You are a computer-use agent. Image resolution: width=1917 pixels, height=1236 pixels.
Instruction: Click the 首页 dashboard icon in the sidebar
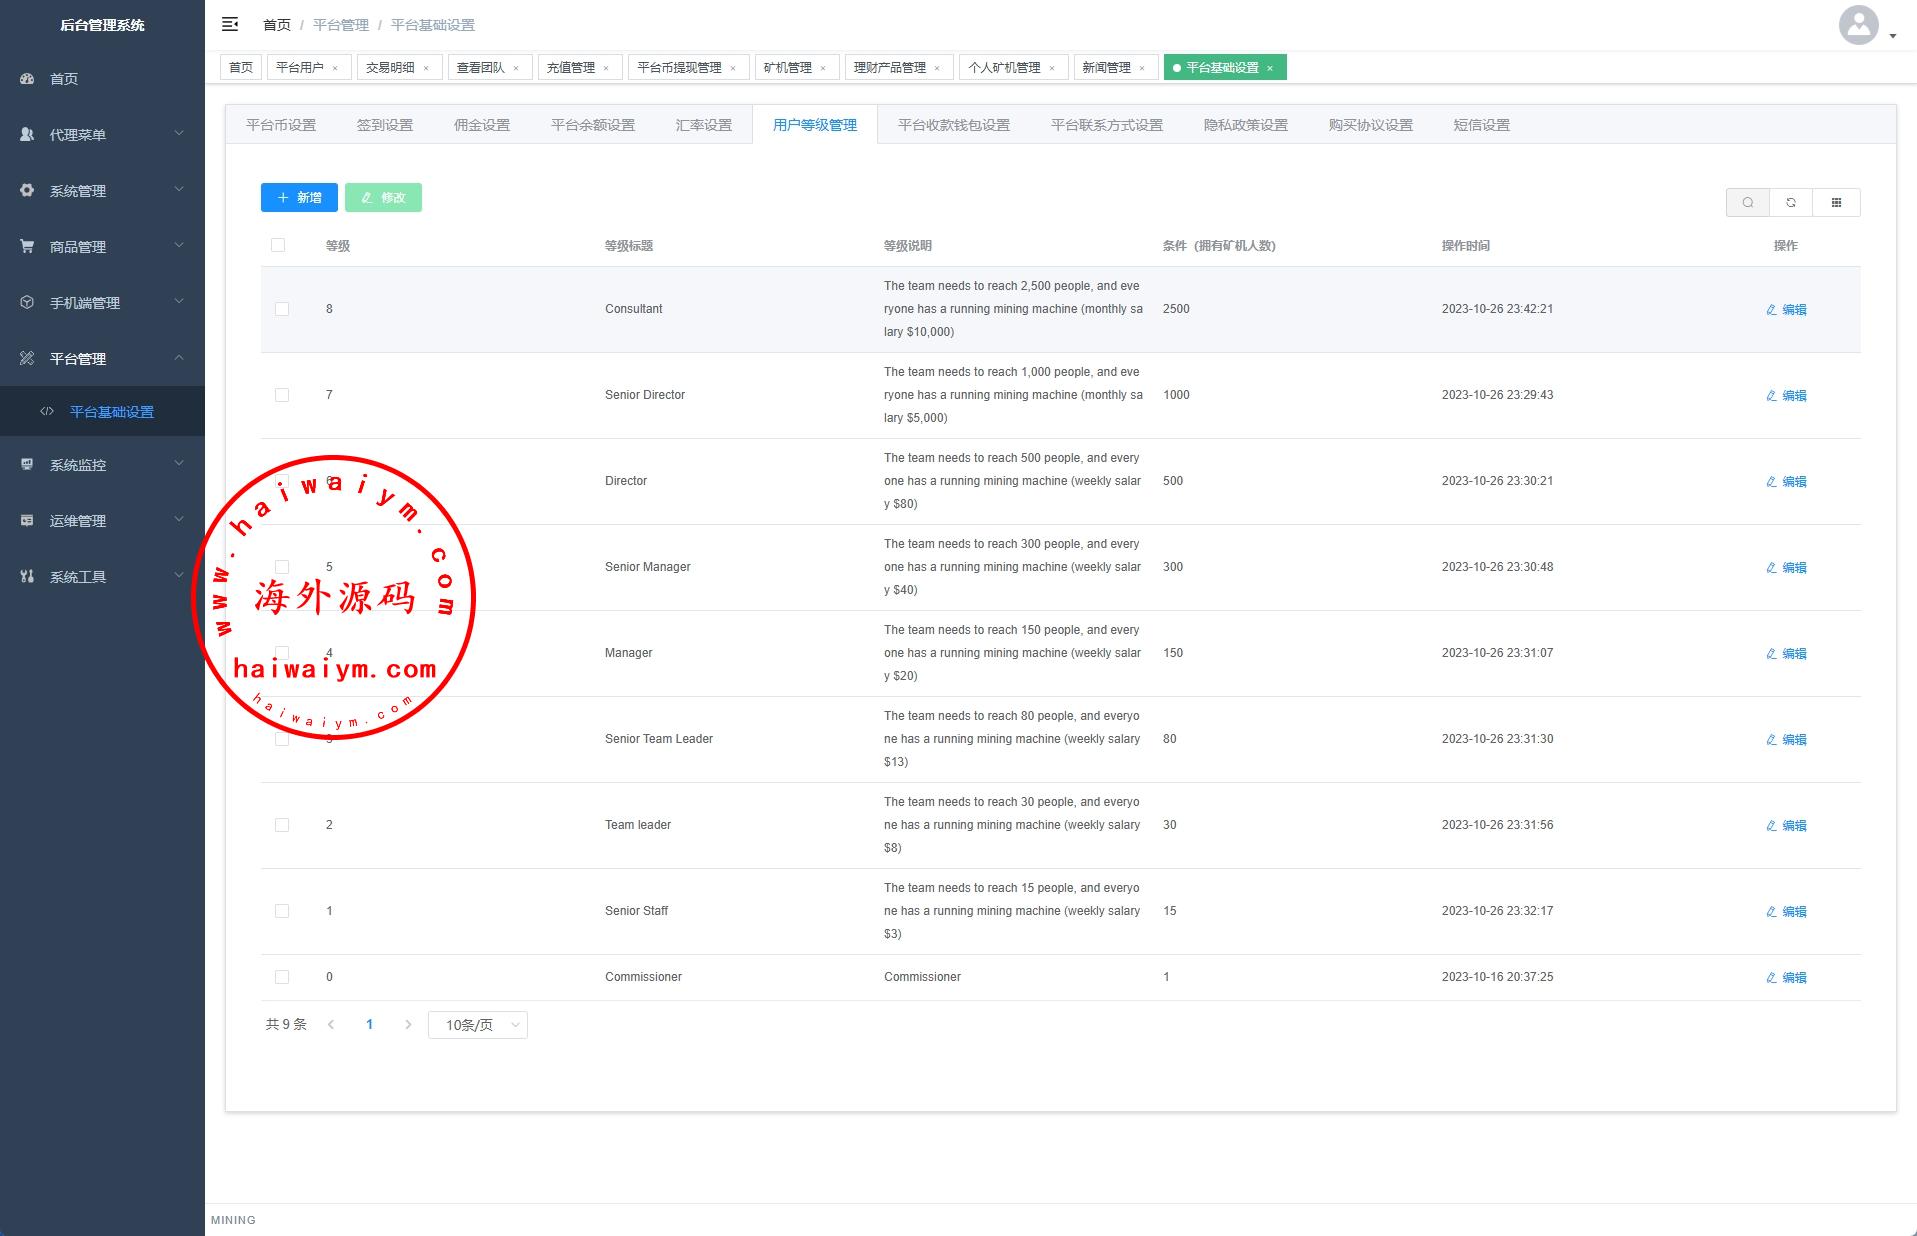point(27,79)
